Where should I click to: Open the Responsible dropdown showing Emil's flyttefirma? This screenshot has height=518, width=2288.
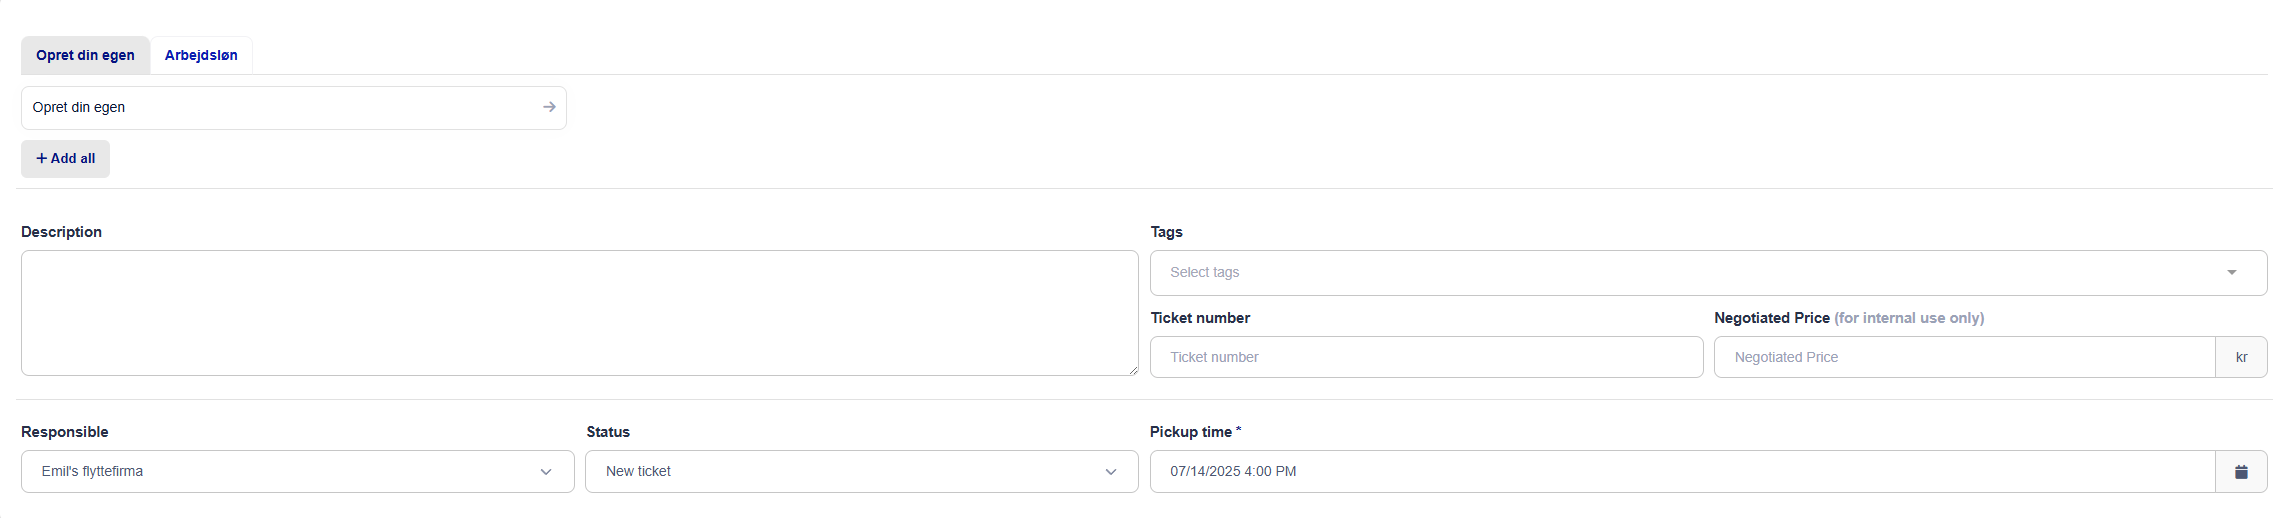pyautogui.click(x=298, y=472)
